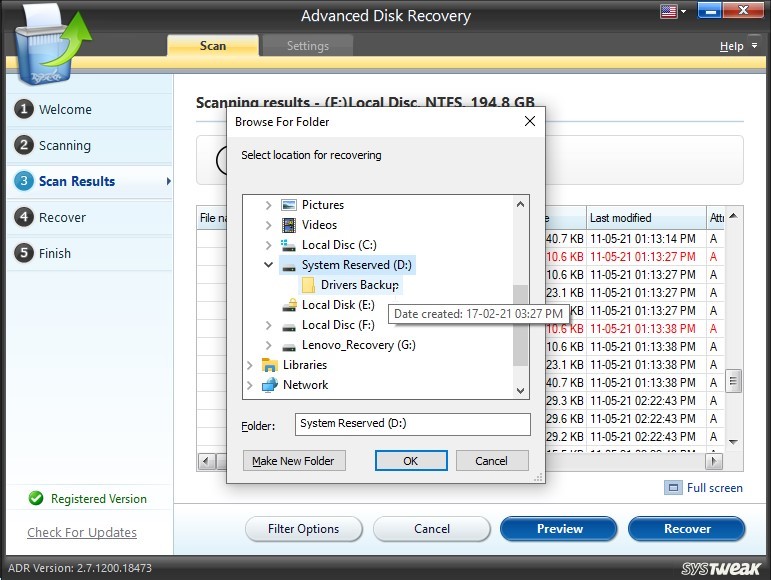
Task: Click the Full screen icon
Action: tap(673, 488)
